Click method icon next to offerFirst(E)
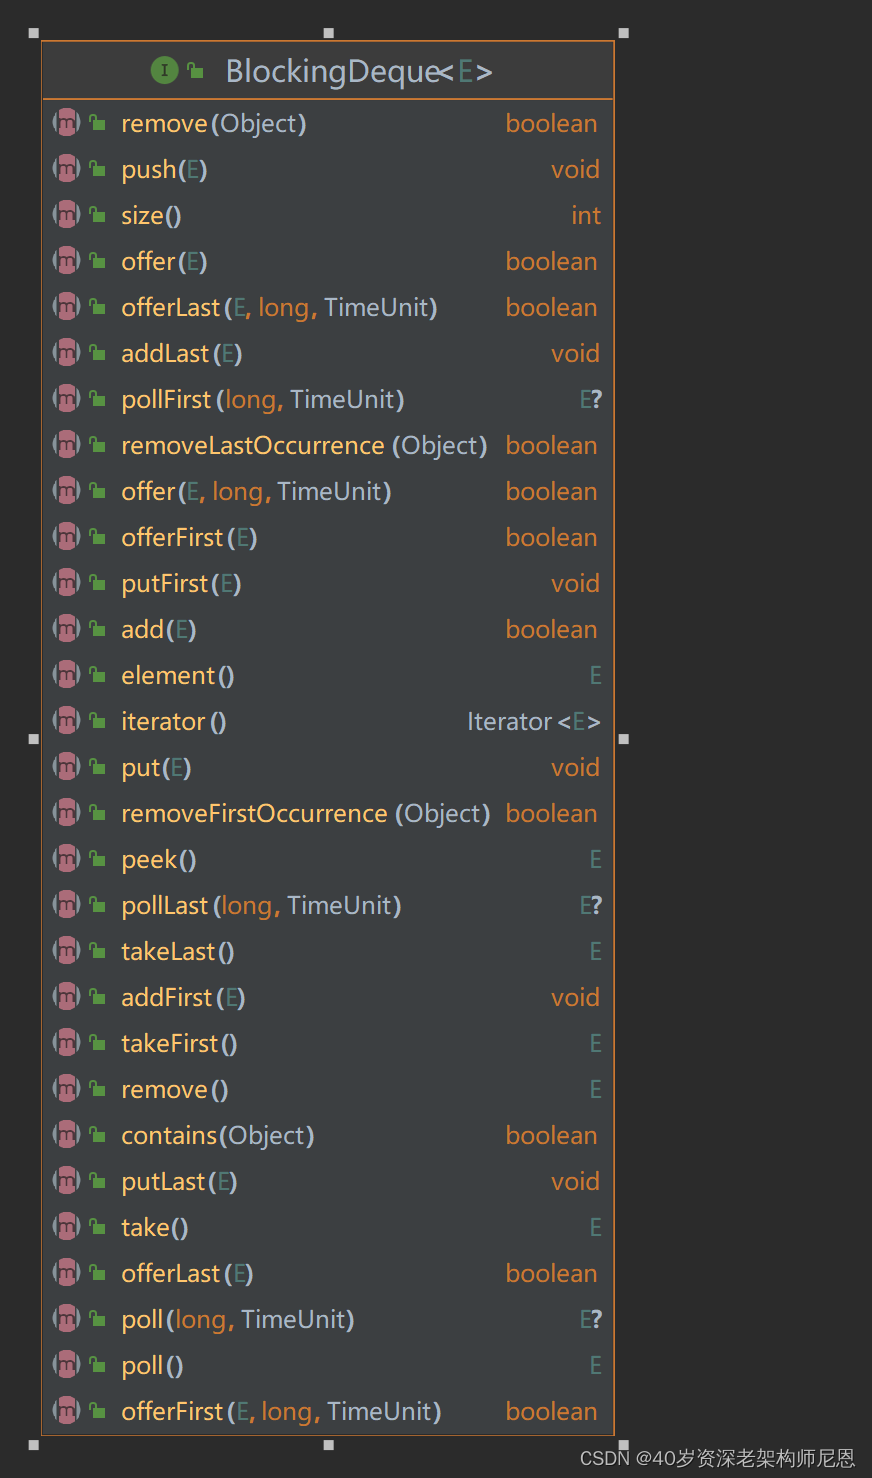The image size is (872, 1478). [x=66, y=537]
